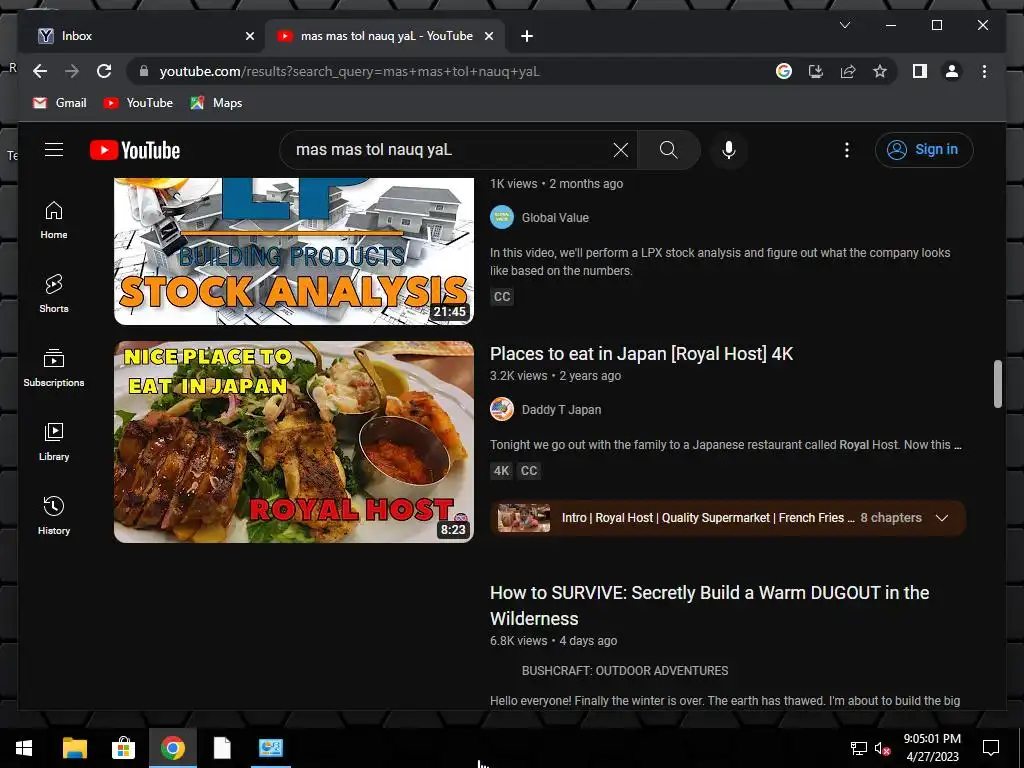Open the Maps bookmark
The height and width of the screenshot is (768, 1024).
pos(216,103)
